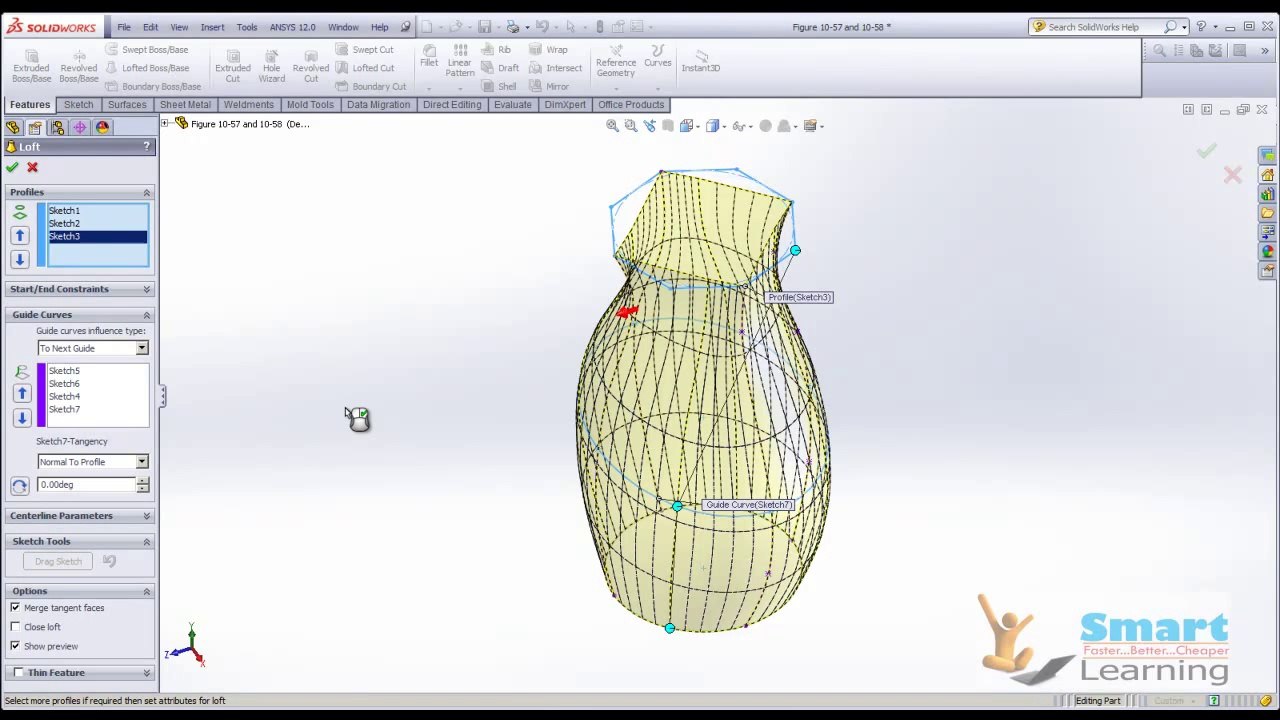Enable the Thin Feature checkbox
Screen dimensions: 1280x720
click(x=18, y=673)
